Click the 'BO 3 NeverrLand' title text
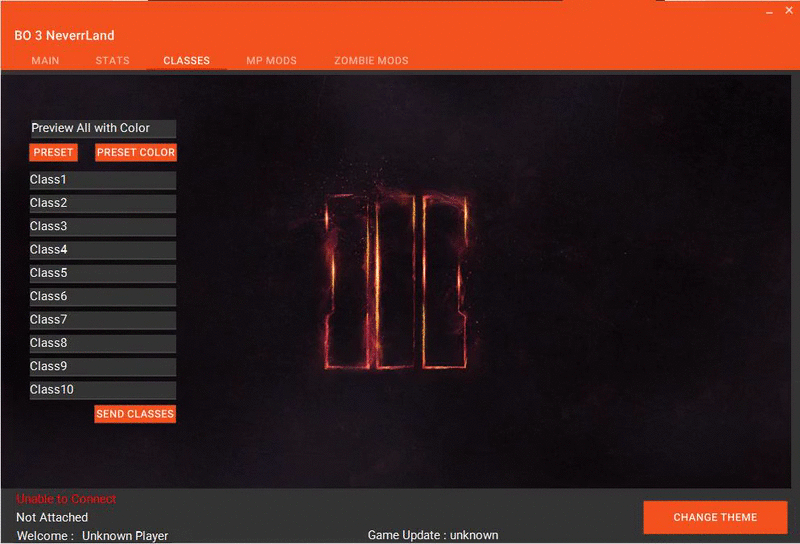The image size is (800, 544). pyautogui.click(x=64, y=35)
